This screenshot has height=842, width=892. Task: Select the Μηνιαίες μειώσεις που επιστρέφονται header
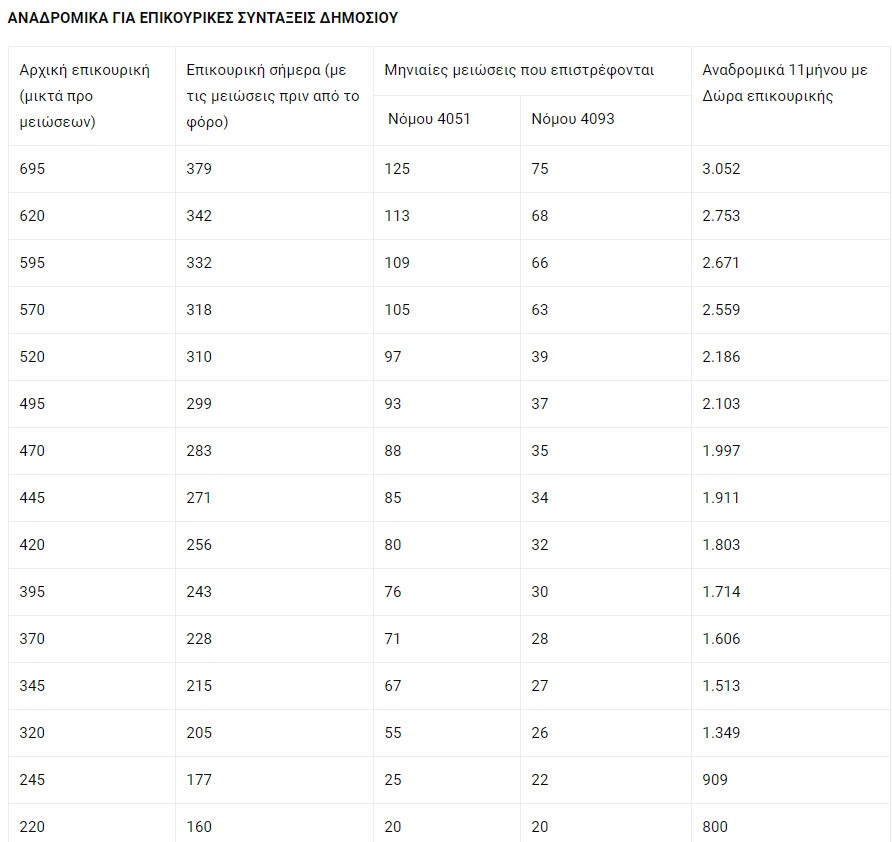pos(519,70)
